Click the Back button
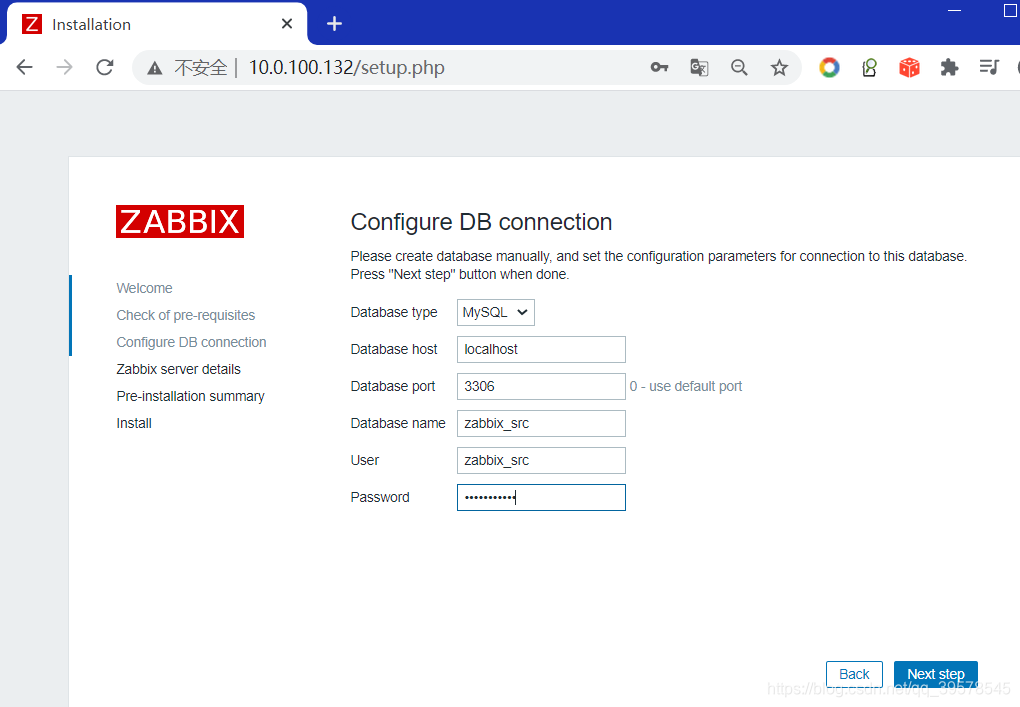This screenshot has width=1020, height=707. coord(854,674)
